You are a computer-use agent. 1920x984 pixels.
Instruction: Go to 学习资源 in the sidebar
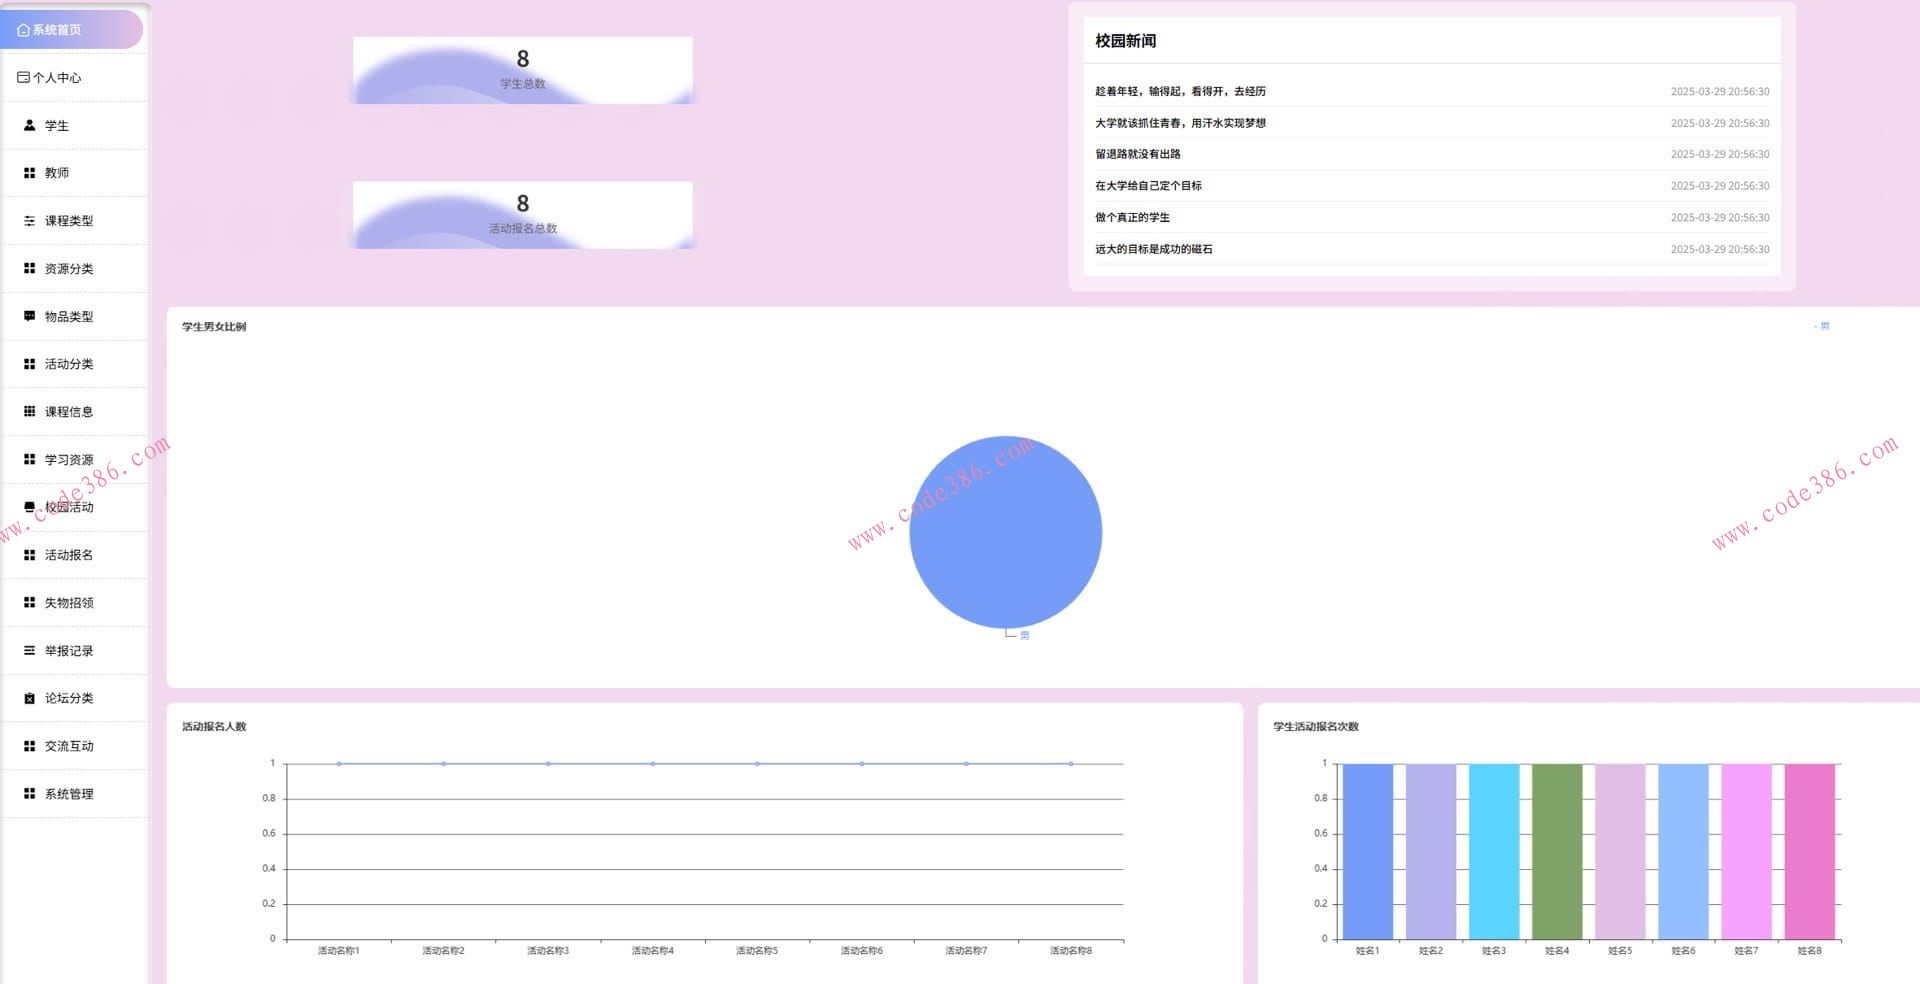pyautogui.click(x=75, y=460)
